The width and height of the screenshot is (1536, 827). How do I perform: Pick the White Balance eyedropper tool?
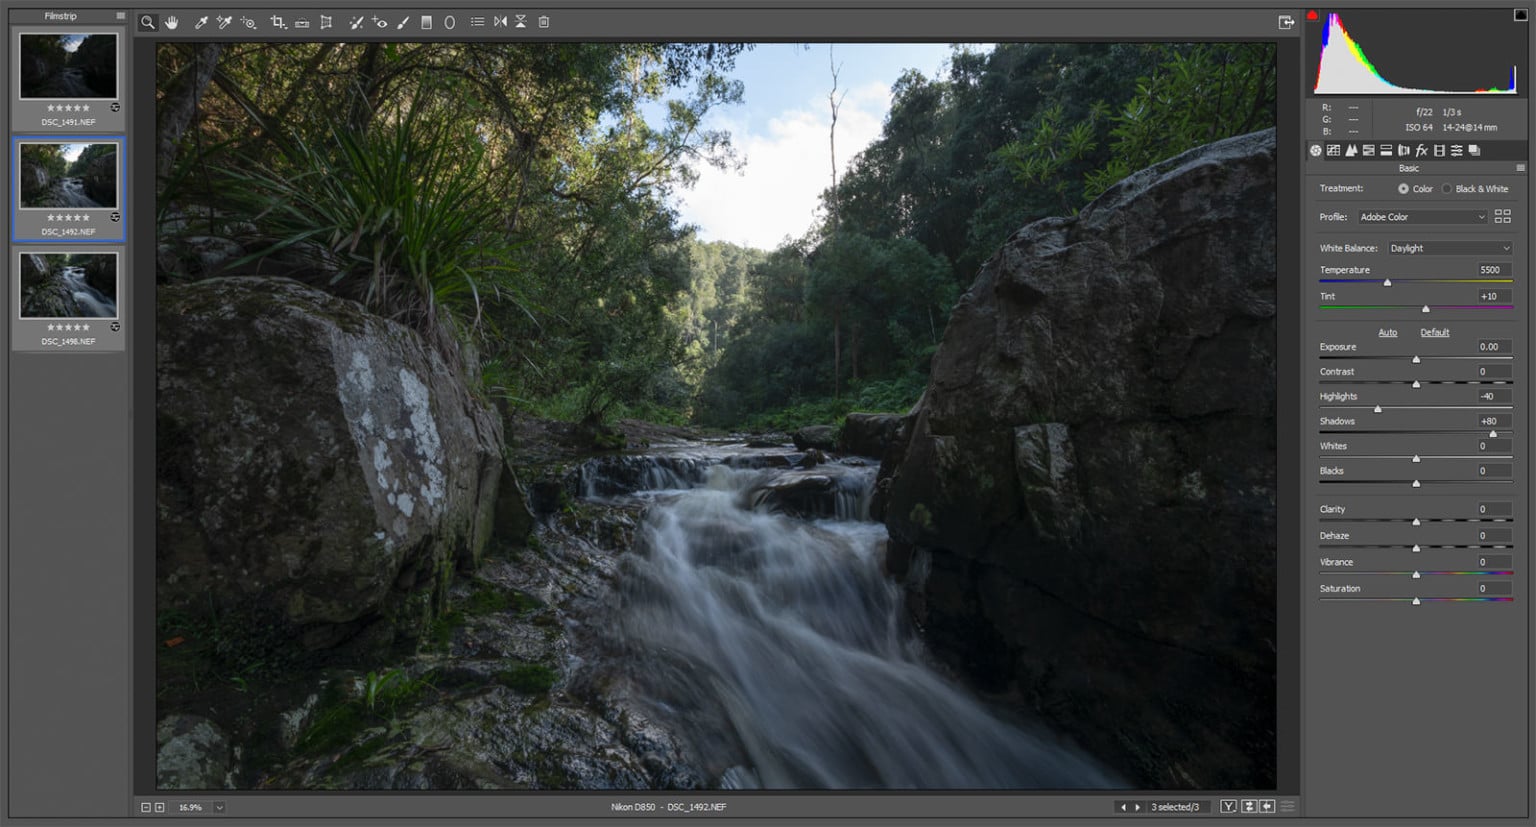coord(199,21)
